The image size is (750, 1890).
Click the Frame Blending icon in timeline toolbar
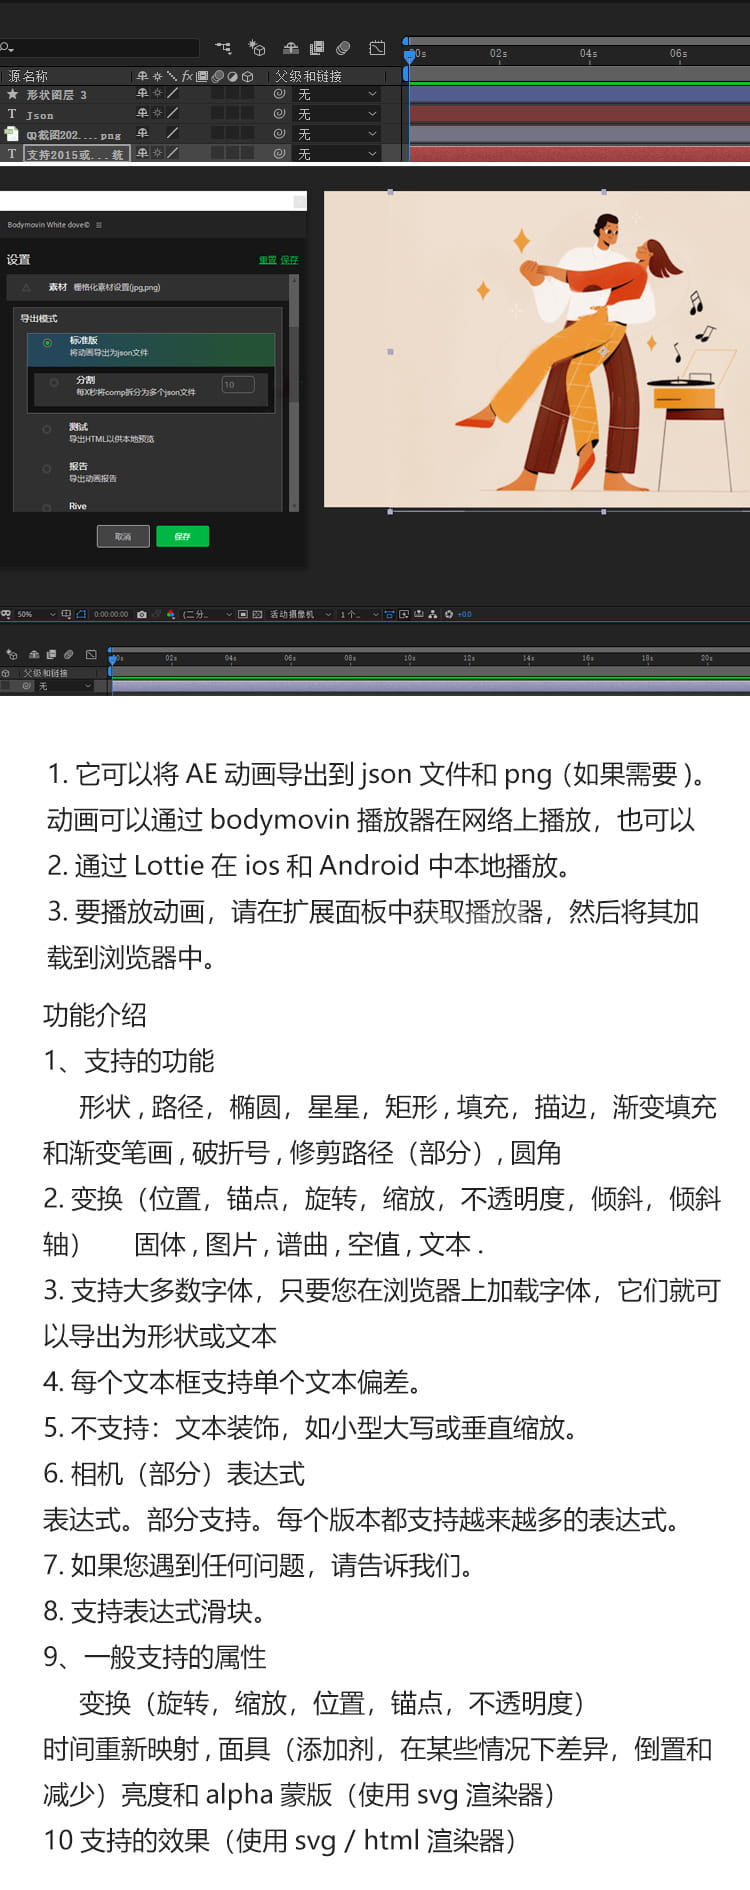(x=317, y=48)
